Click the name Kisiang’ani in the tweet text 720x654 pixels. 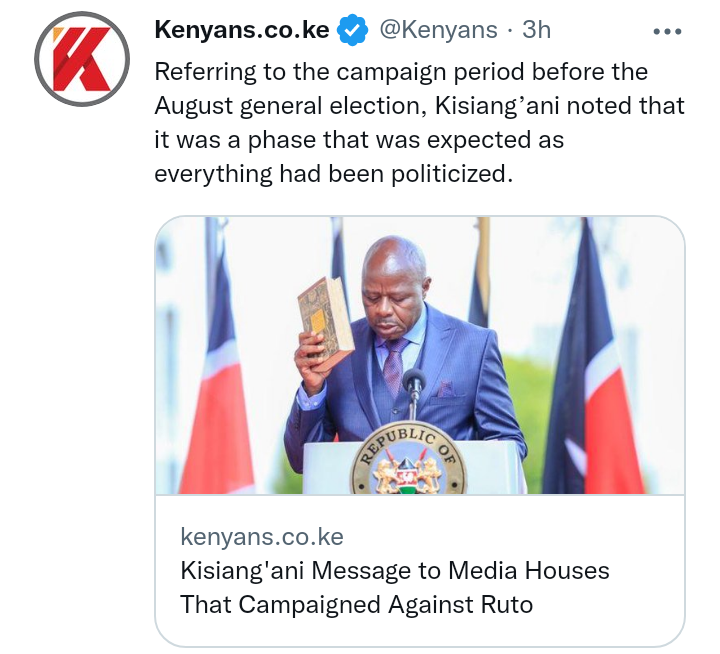497,107
